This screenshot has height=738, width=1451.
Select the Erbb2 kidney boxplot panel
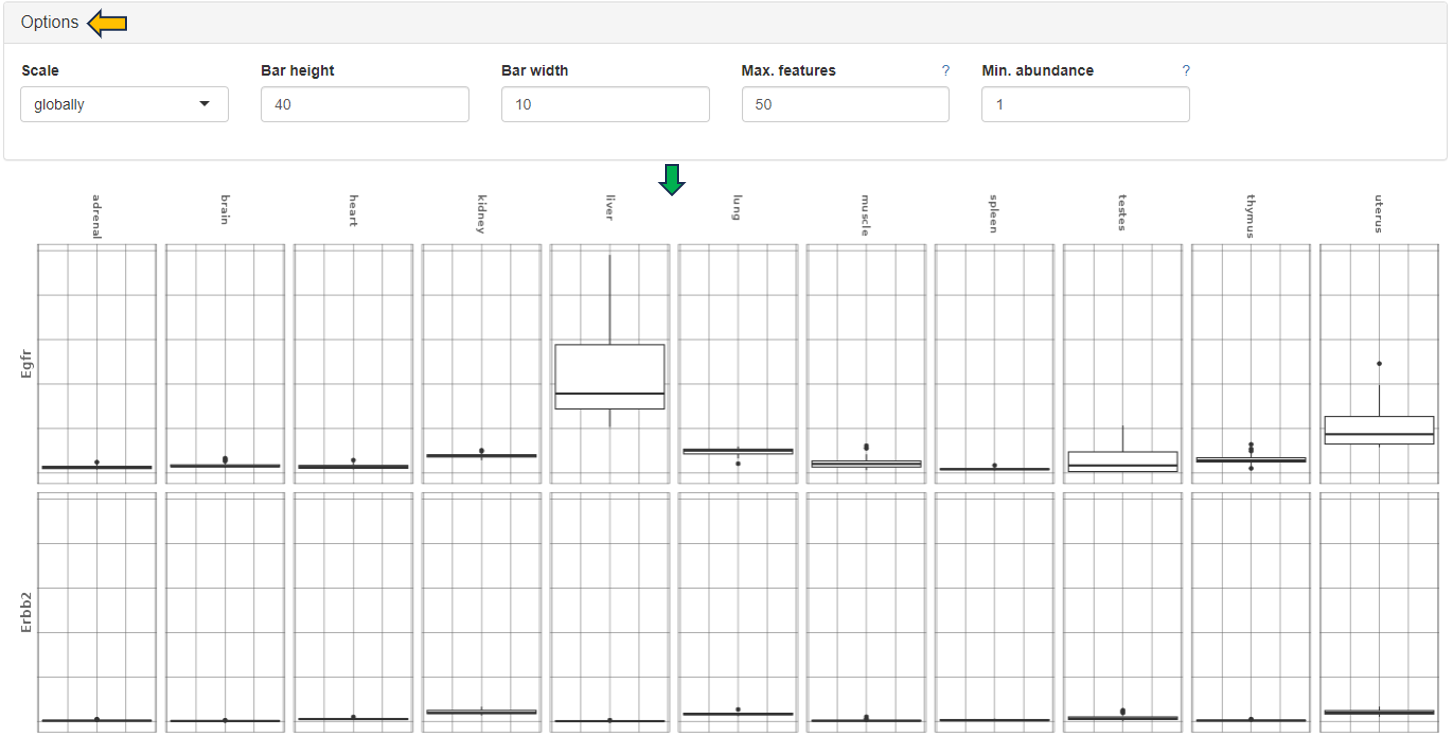(481, 612)
